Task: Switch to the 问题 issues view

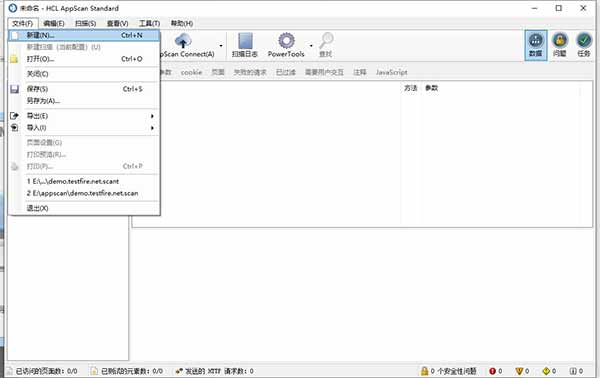Action: 559,45
